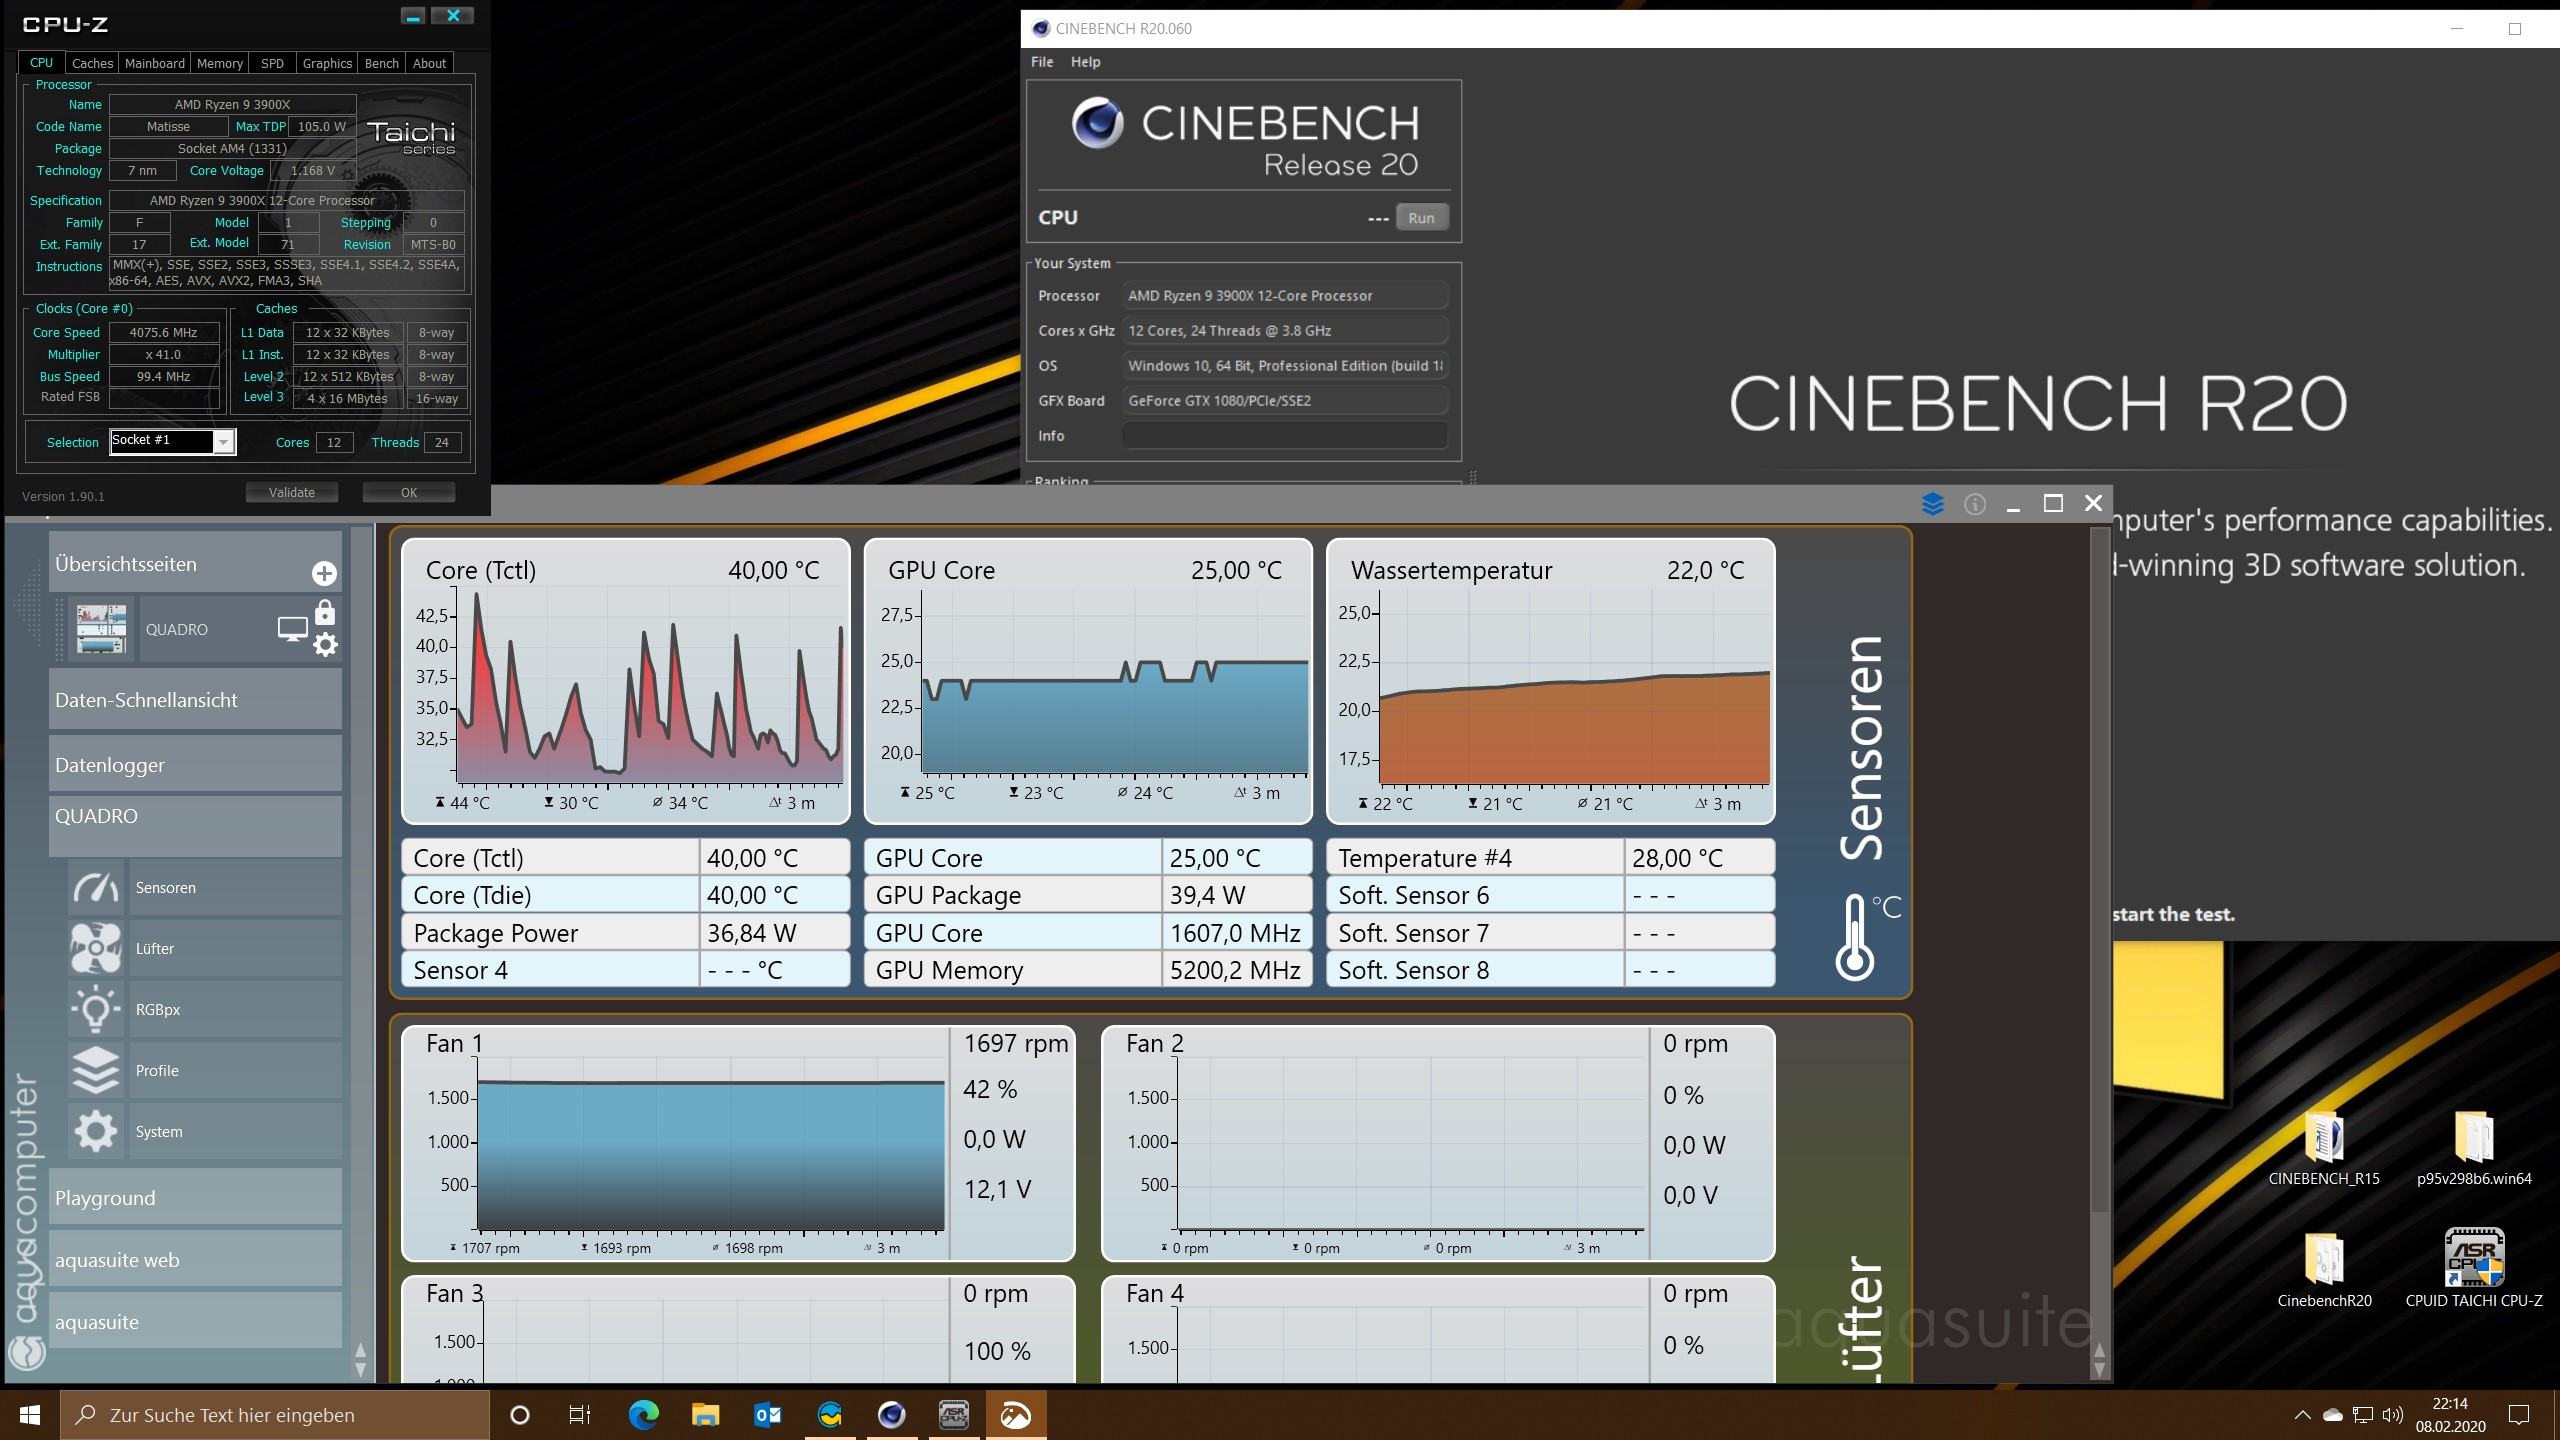Screen dimensions: 2560x1440
Task: Switch to Caches tab in CPU-Z
Action: point(92,63)
